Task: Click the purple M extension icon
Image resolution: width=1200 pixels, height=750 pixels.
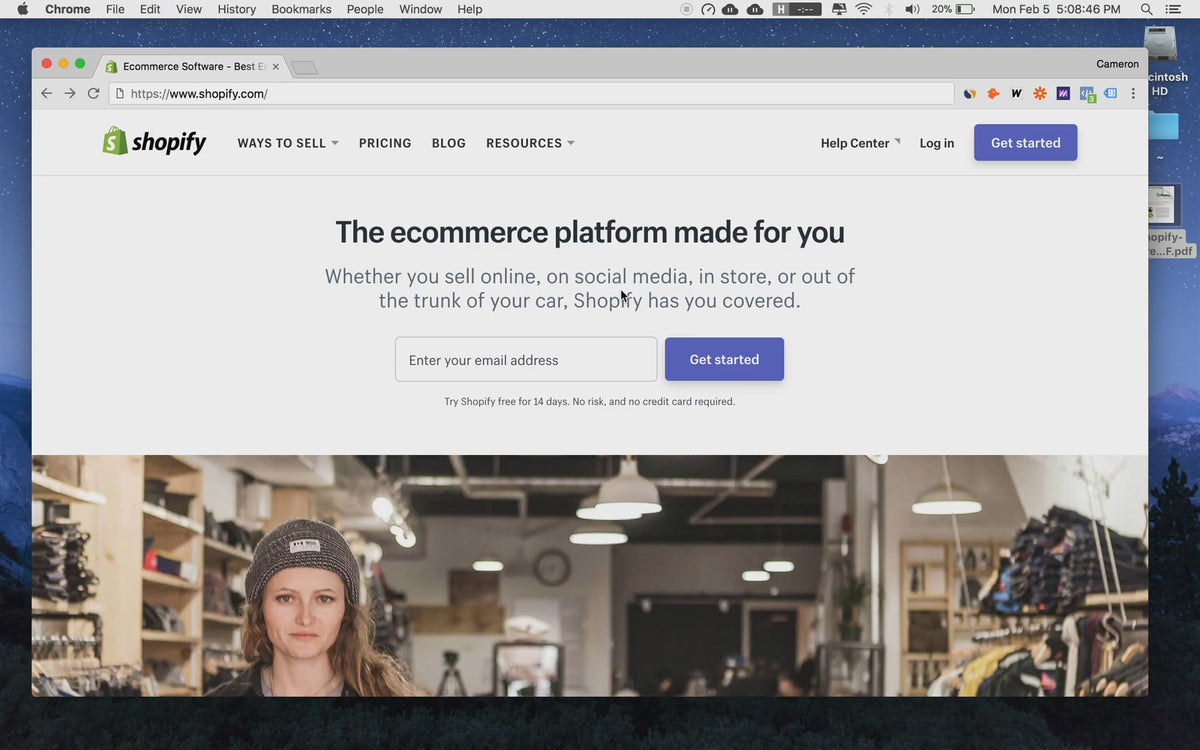Action: [1063, 93]
